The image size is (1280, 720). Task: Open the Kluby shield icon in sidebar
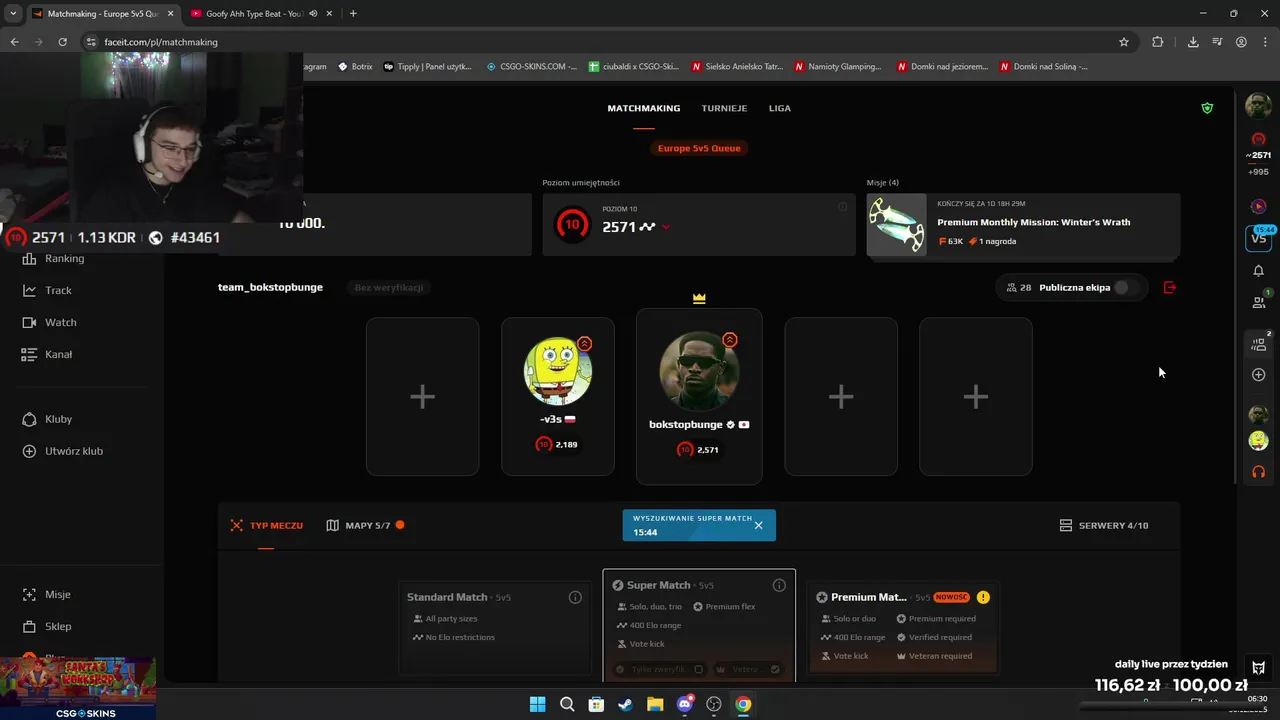click(29, 419)
